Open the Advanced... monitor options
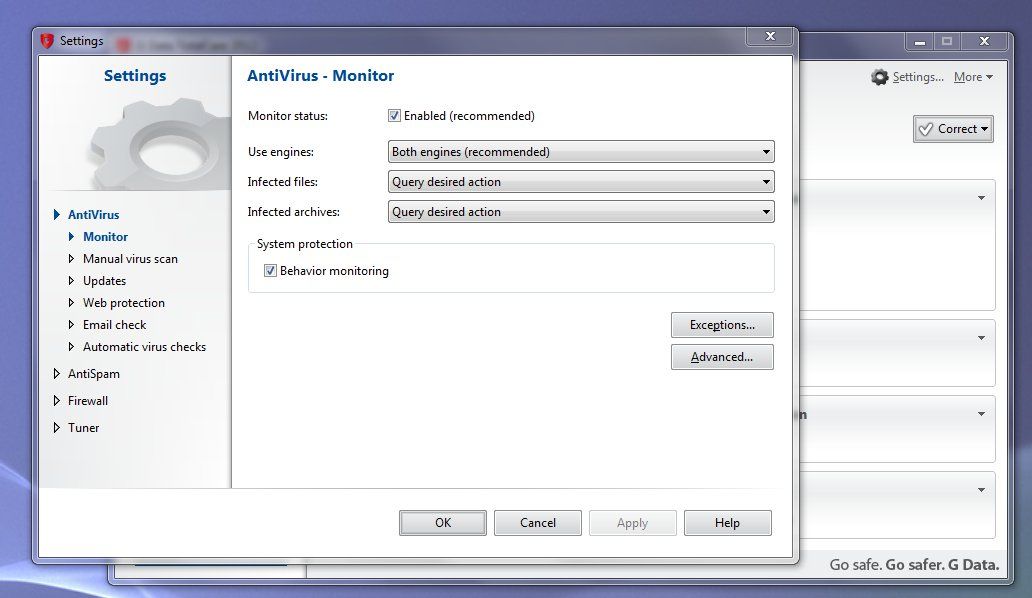 [x=722, y=357]
